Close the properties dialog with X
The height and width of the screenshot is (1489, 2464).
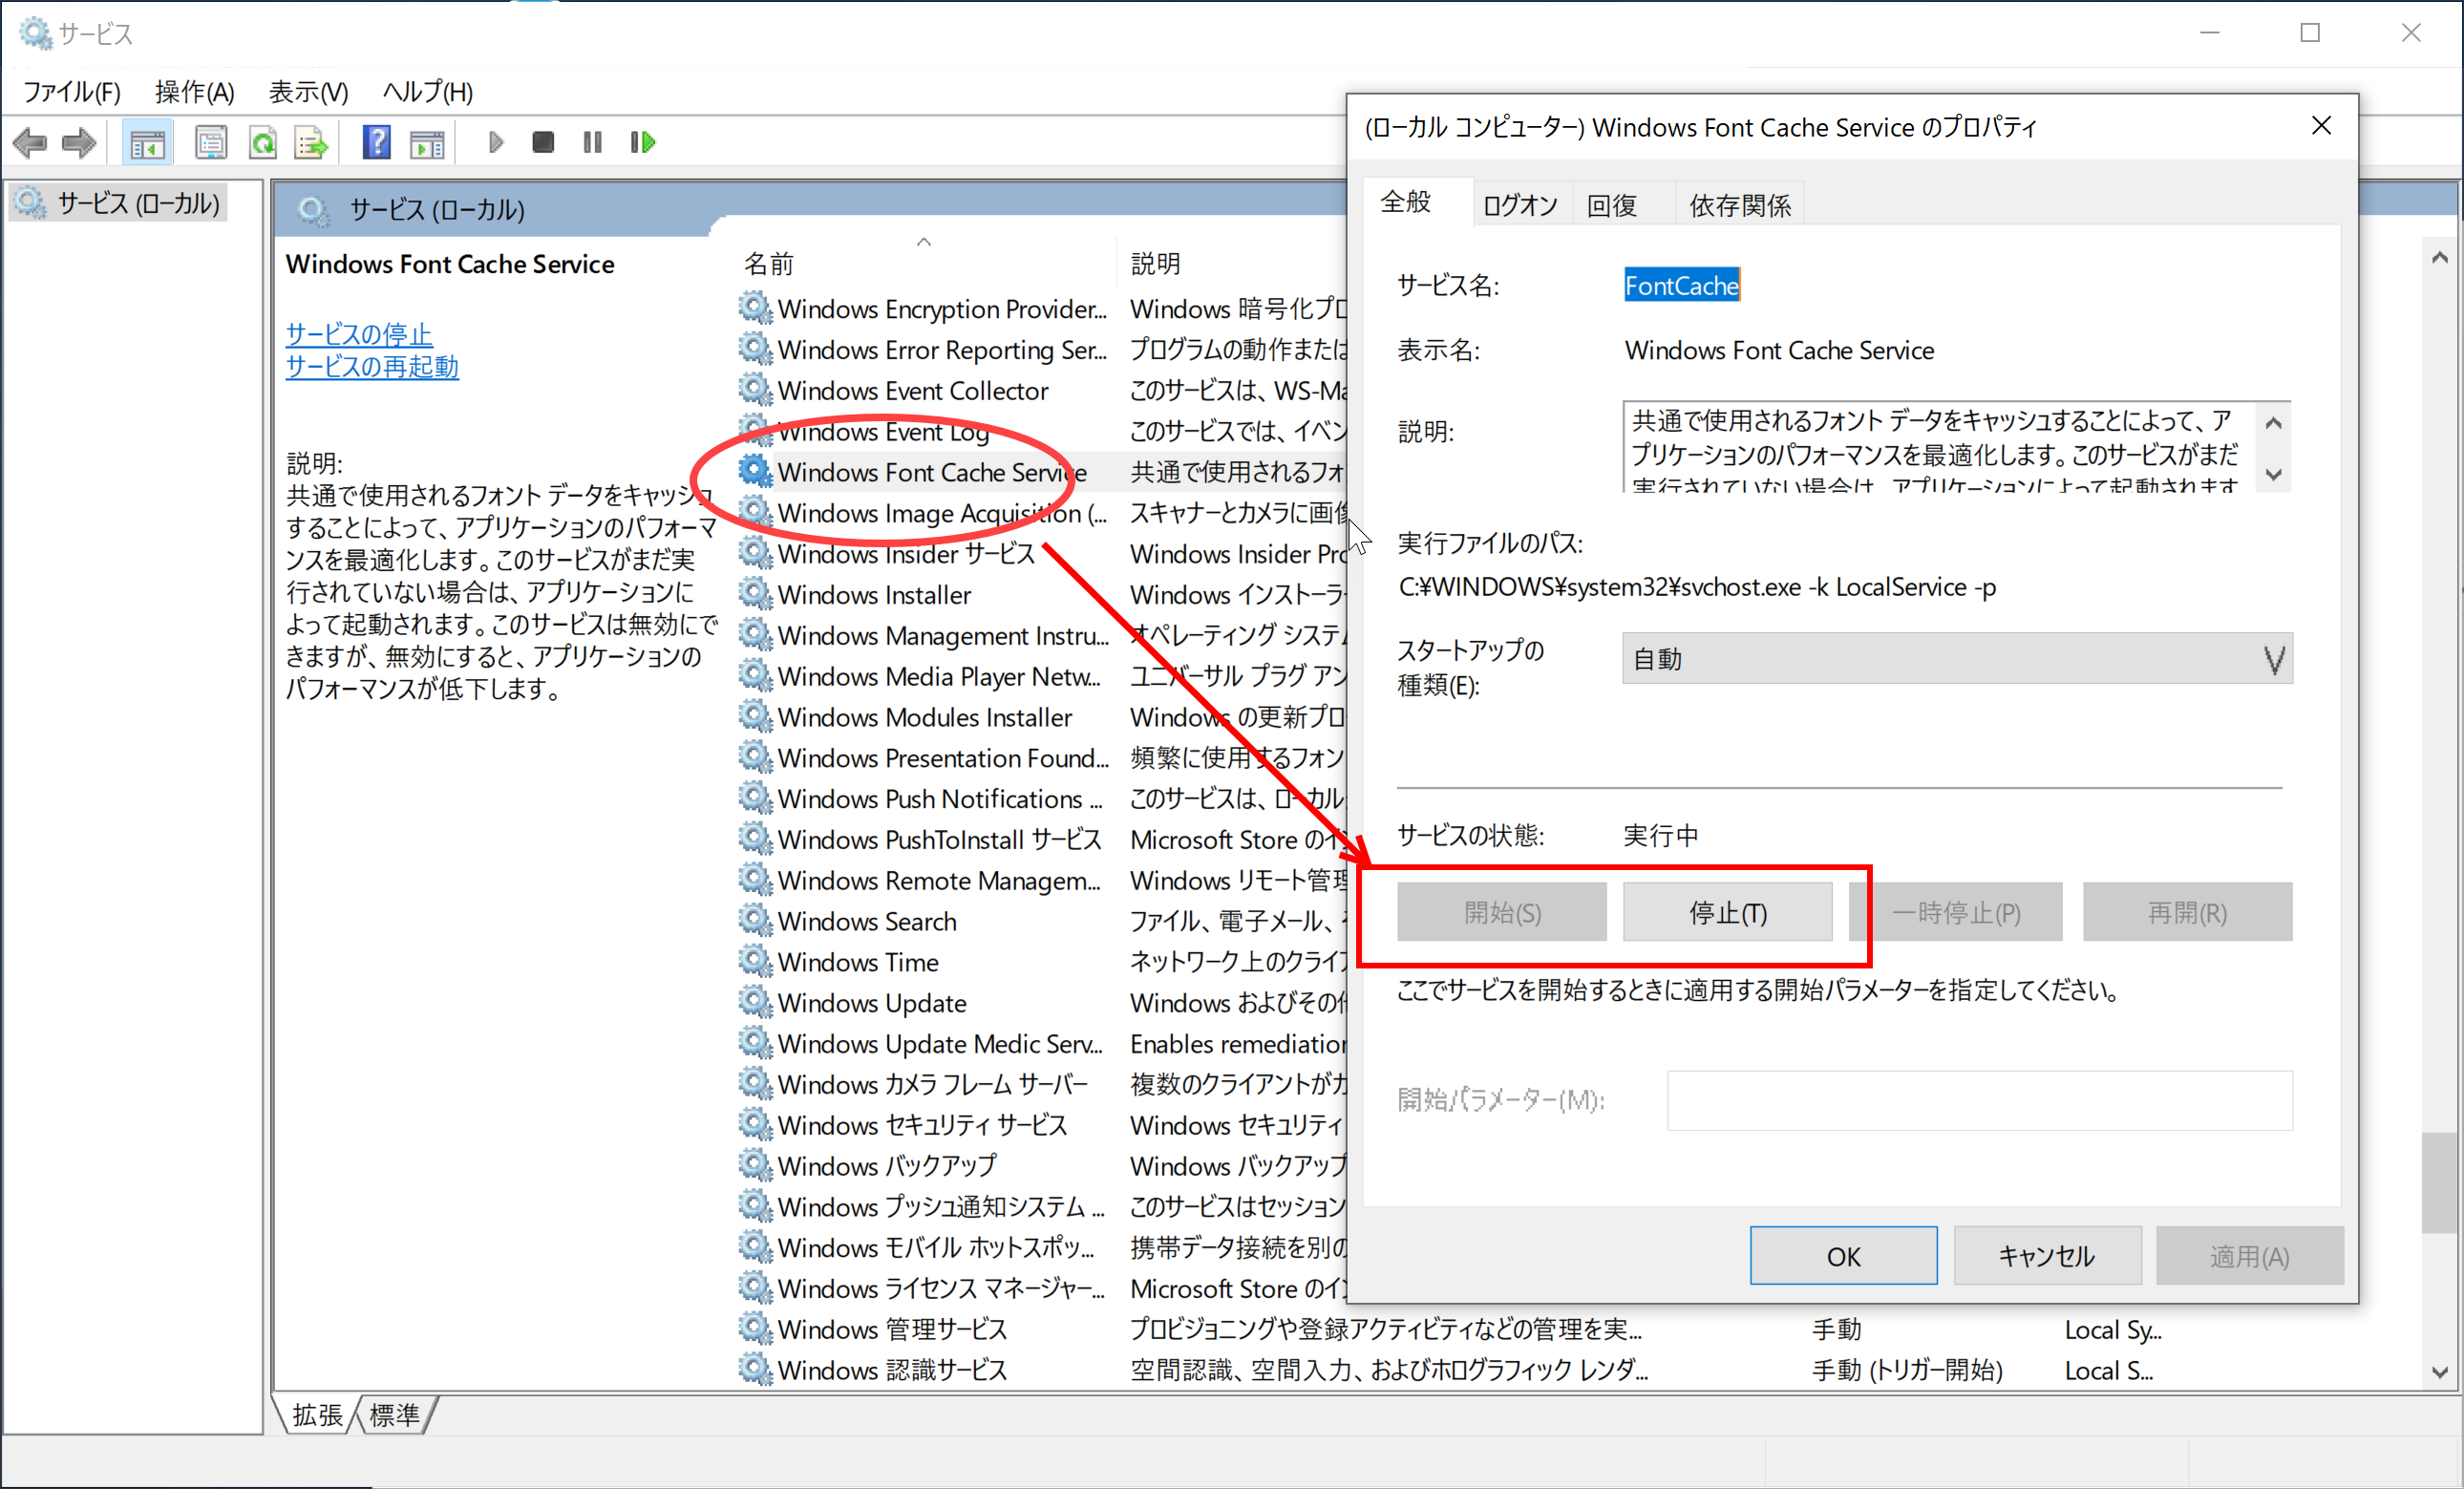[x=2322, y=126]
